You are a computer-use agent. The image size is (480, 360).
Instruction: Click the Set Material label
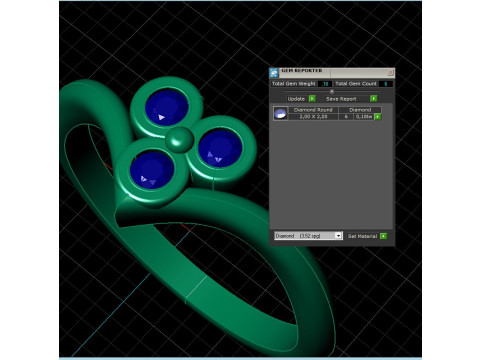point(362,236)
